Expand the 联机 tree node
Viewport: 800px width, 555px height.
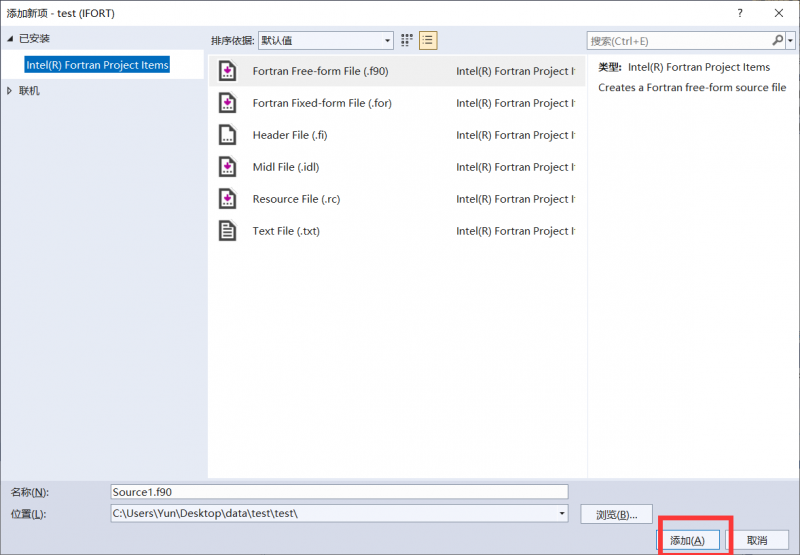point(11,91)
